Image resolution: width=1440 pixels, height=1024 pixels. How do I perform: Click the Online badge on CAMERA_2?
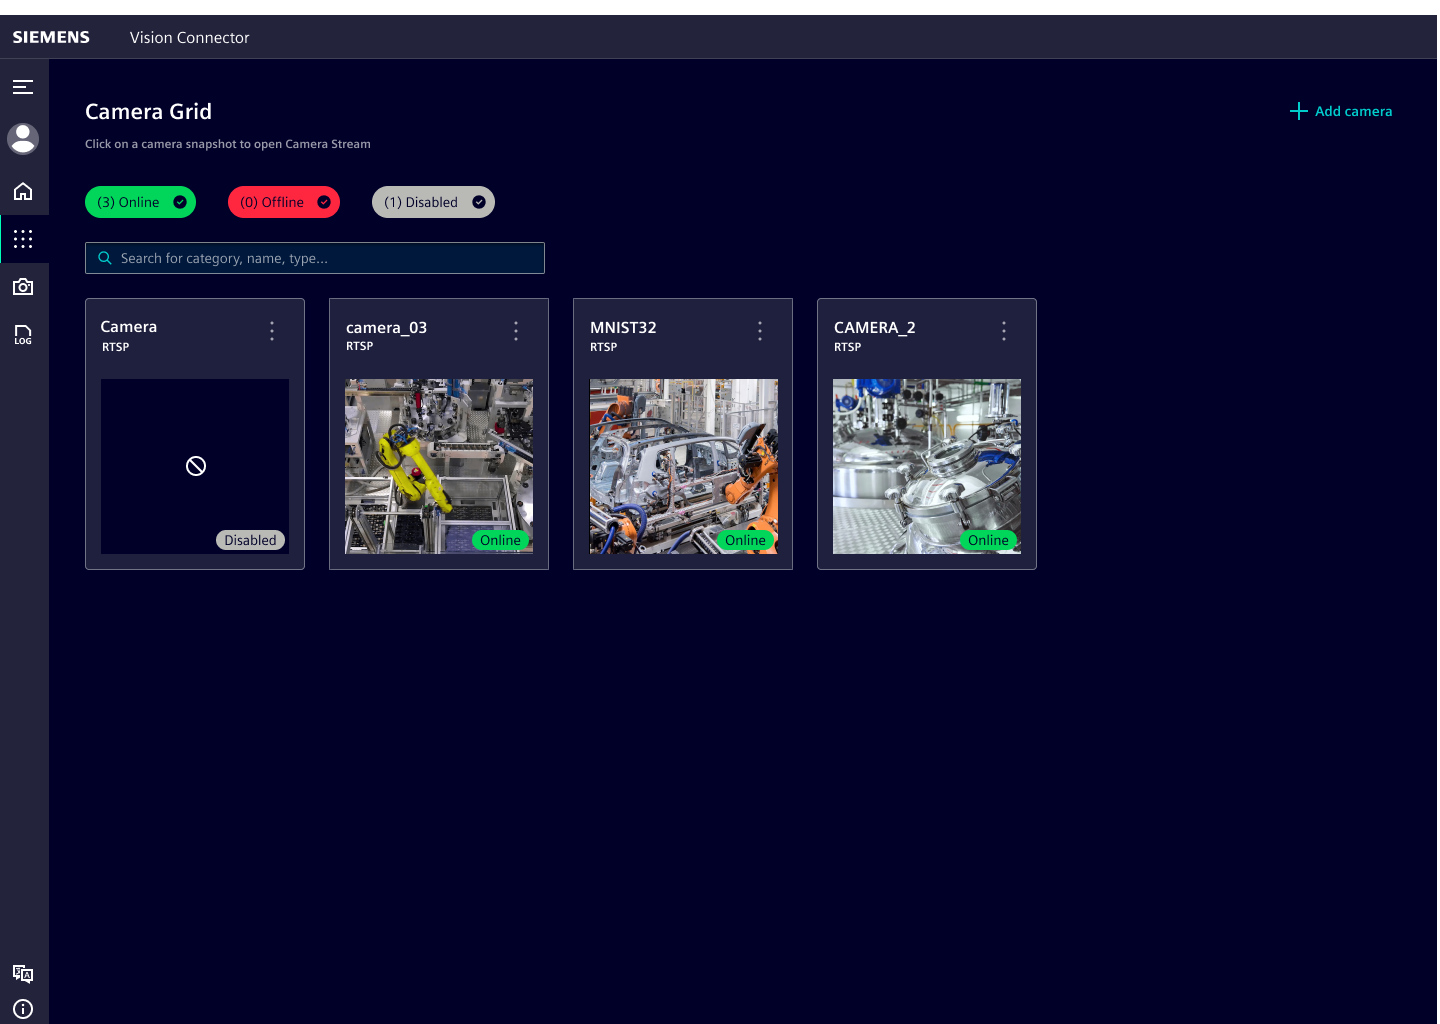click(988, 540)
